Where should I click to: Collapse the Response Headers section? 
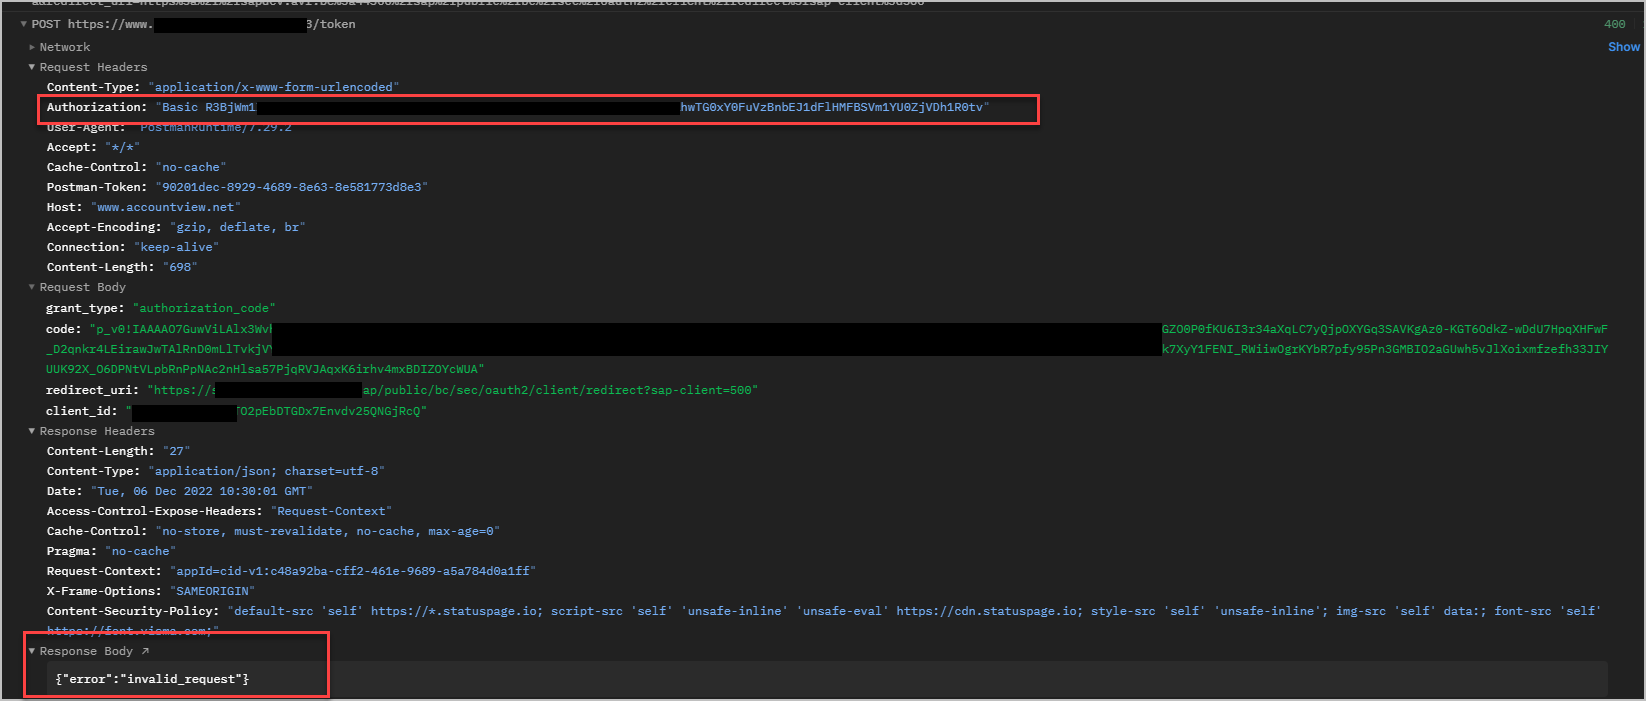(32, 431)
